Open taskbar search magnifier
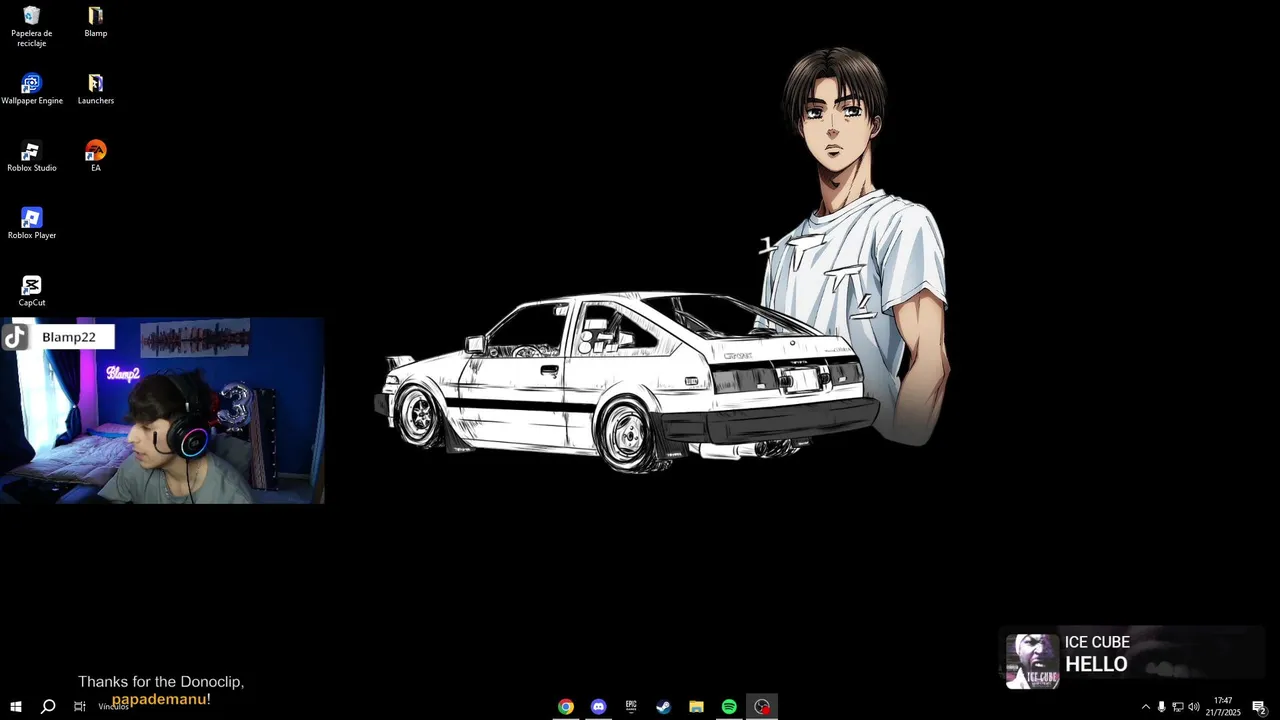The image size is (1280, 720). click(x=47, y=707)
